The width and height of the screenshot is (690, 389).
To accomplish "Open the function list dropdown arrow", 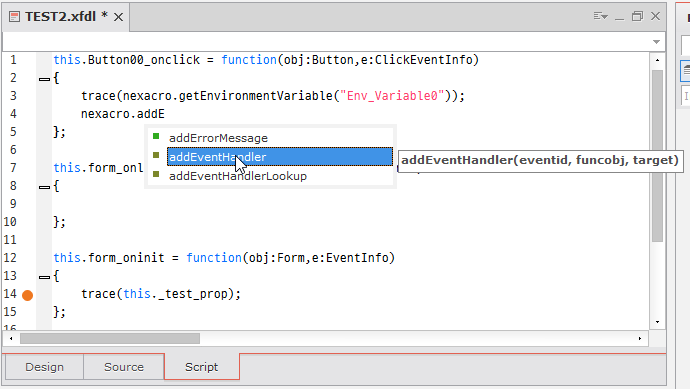I will coord(656,42).
